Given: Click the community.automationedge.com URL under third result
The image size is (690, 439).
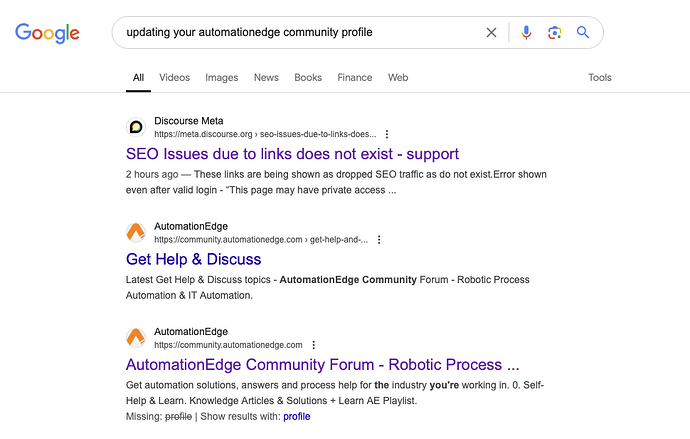Looking at the screenshot, I should [228, 345].
